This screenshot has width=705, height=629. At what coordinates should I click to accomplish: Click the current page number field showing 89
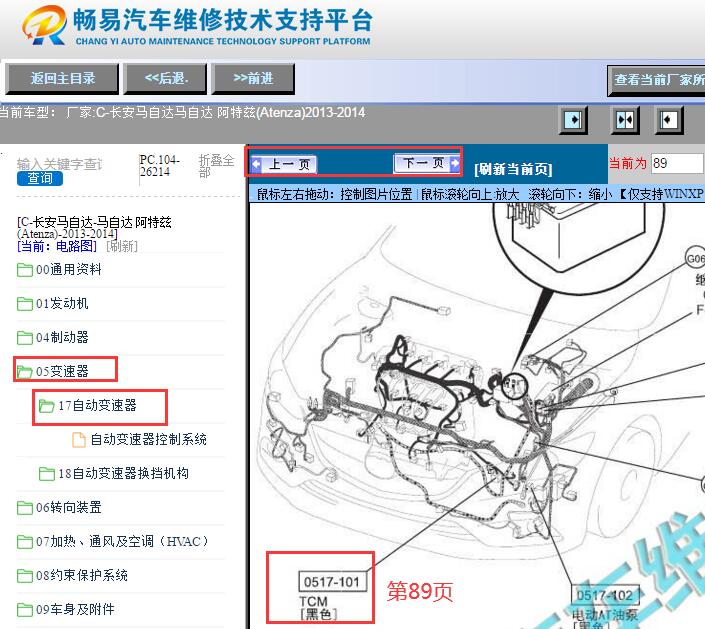click(677, 163)
